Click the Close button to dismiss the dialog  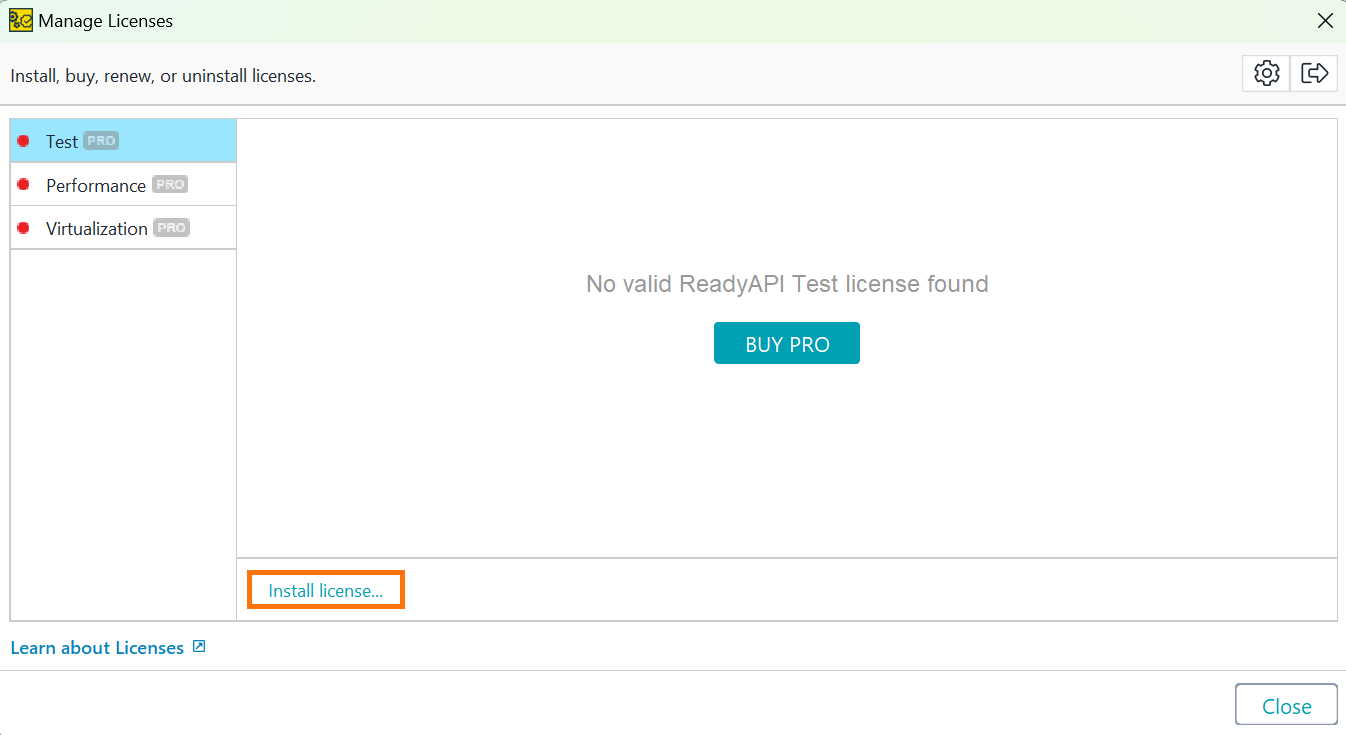tap(1286, 704)
